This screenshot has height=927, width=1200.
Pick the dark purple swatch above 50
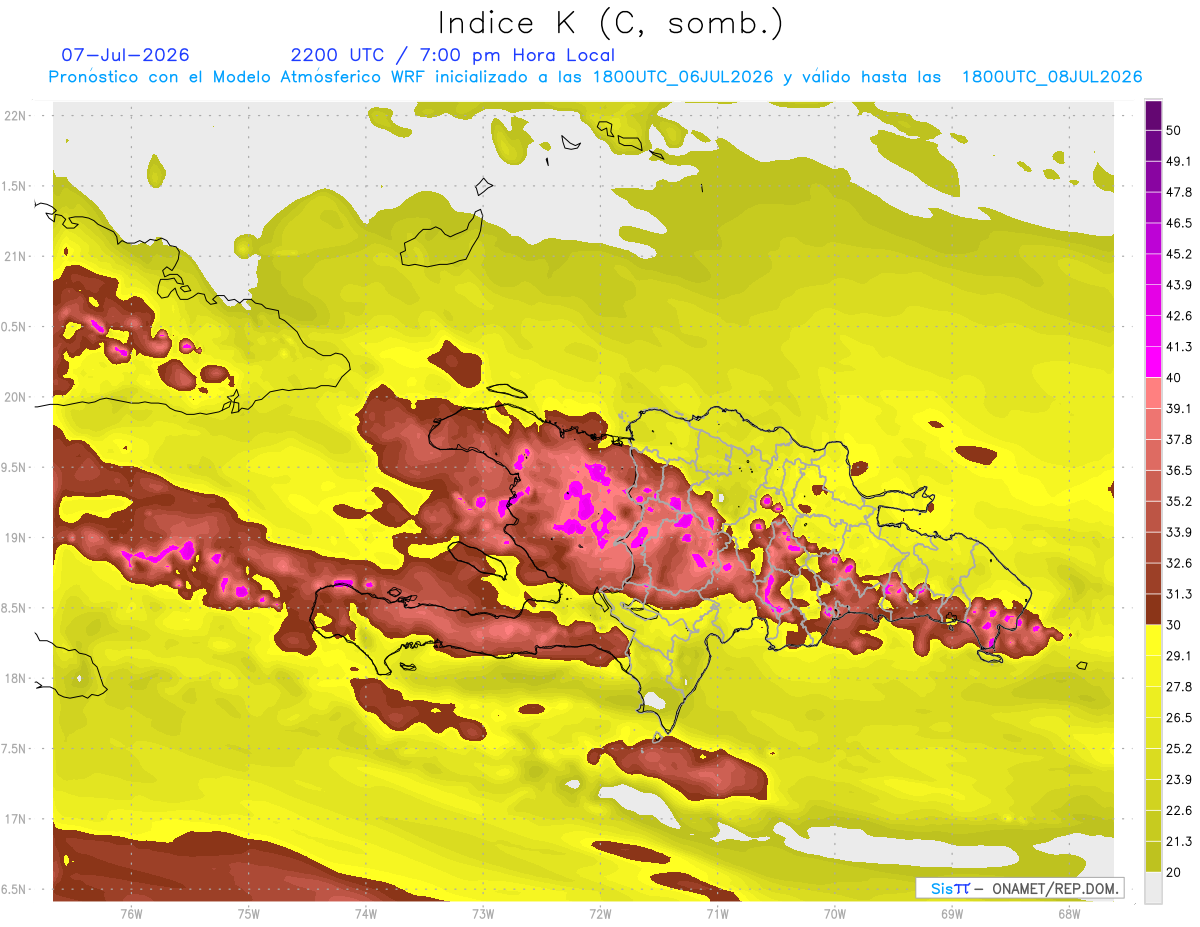tap(1153, 115)
